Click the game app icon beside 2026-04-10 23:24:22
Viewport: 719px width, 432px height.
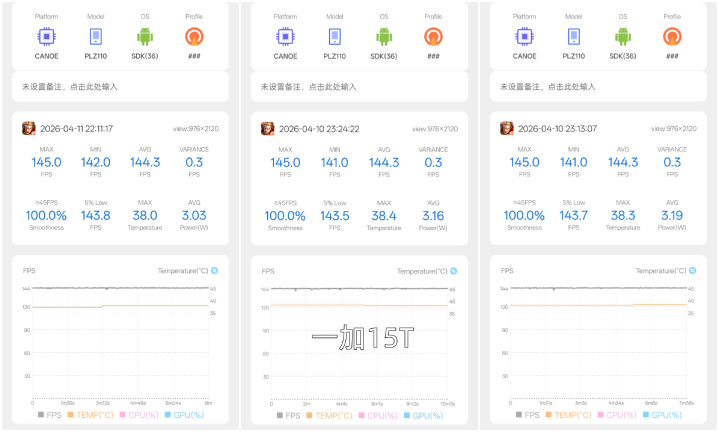point(267,128)
